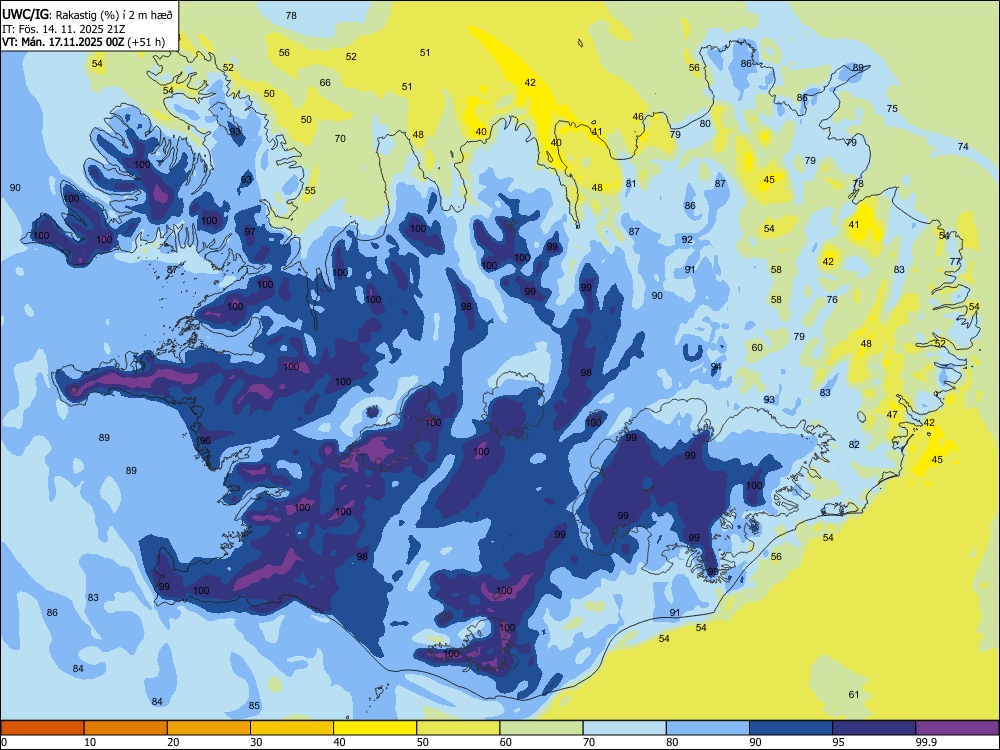Click the ocean value '85'

tap(254, 705)
